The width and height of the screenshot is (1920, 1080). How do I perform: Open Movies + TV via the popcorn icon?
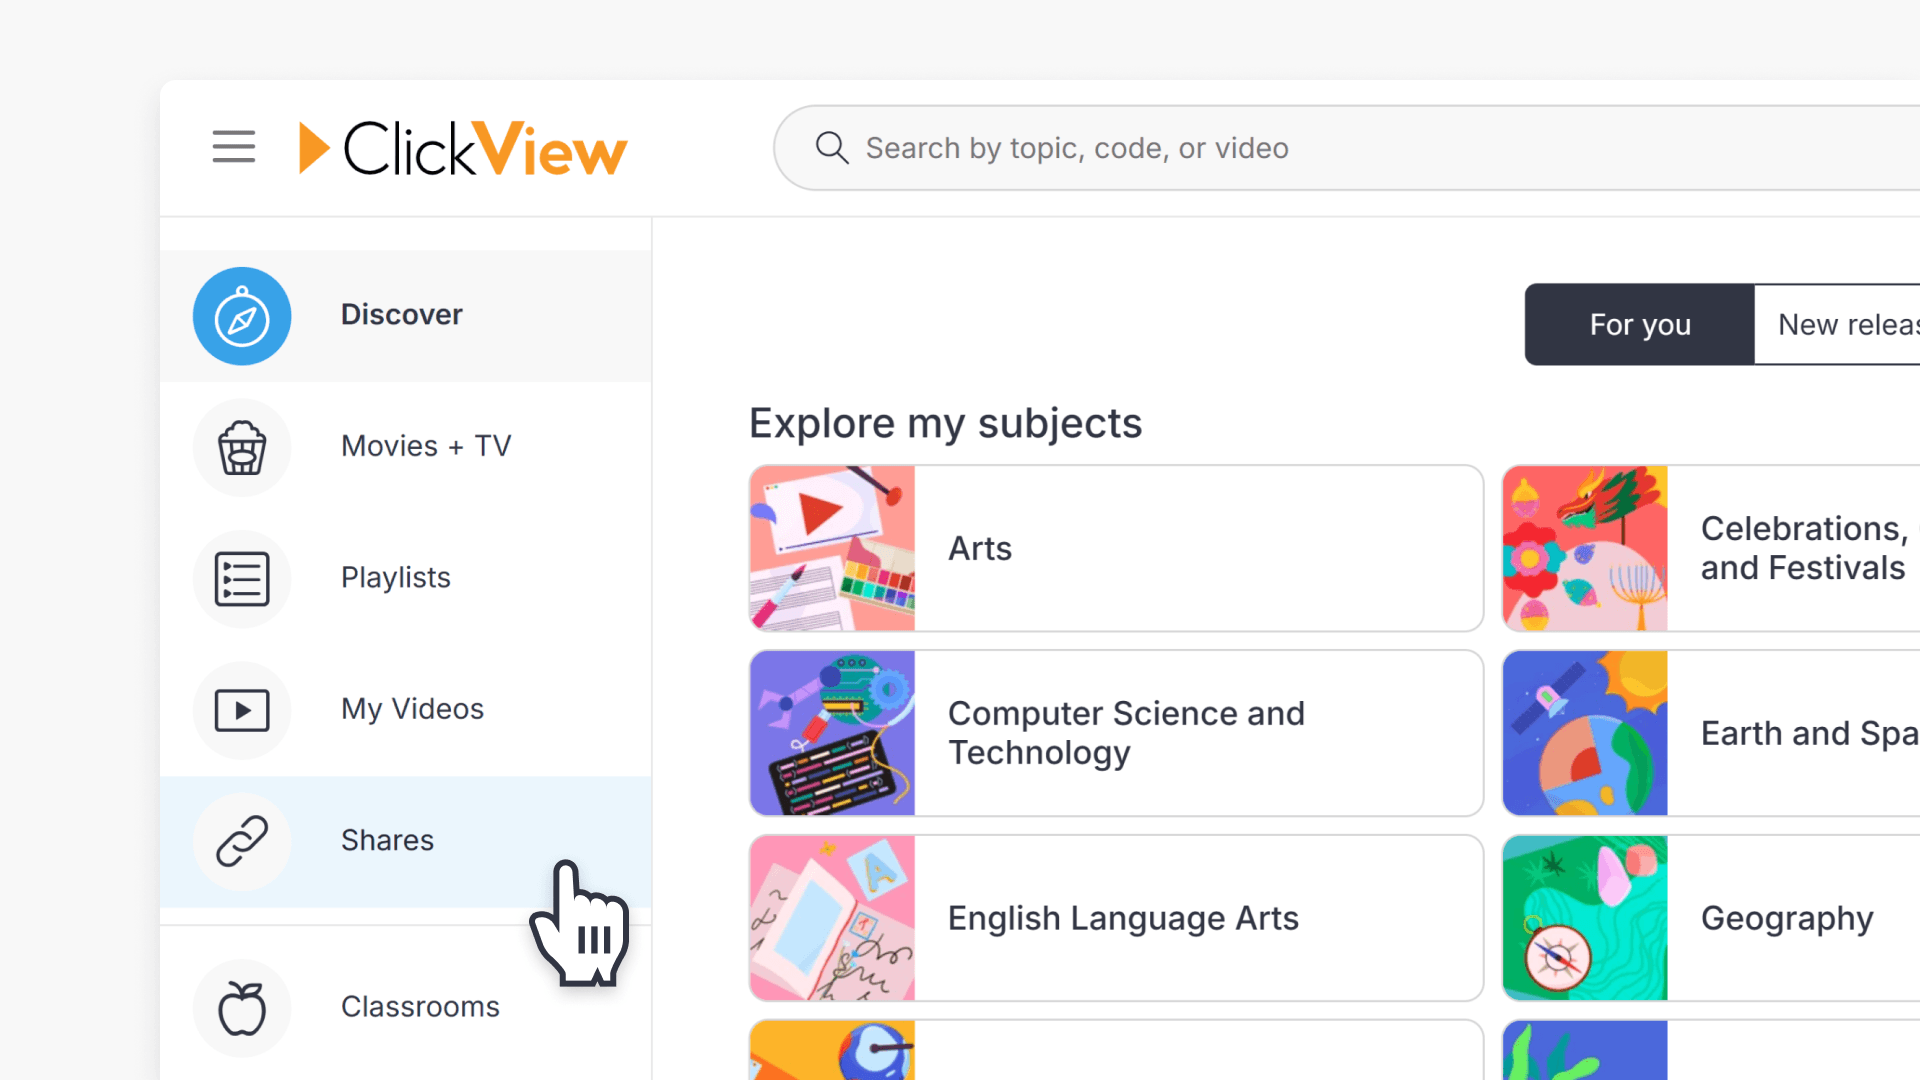point(242,448)
